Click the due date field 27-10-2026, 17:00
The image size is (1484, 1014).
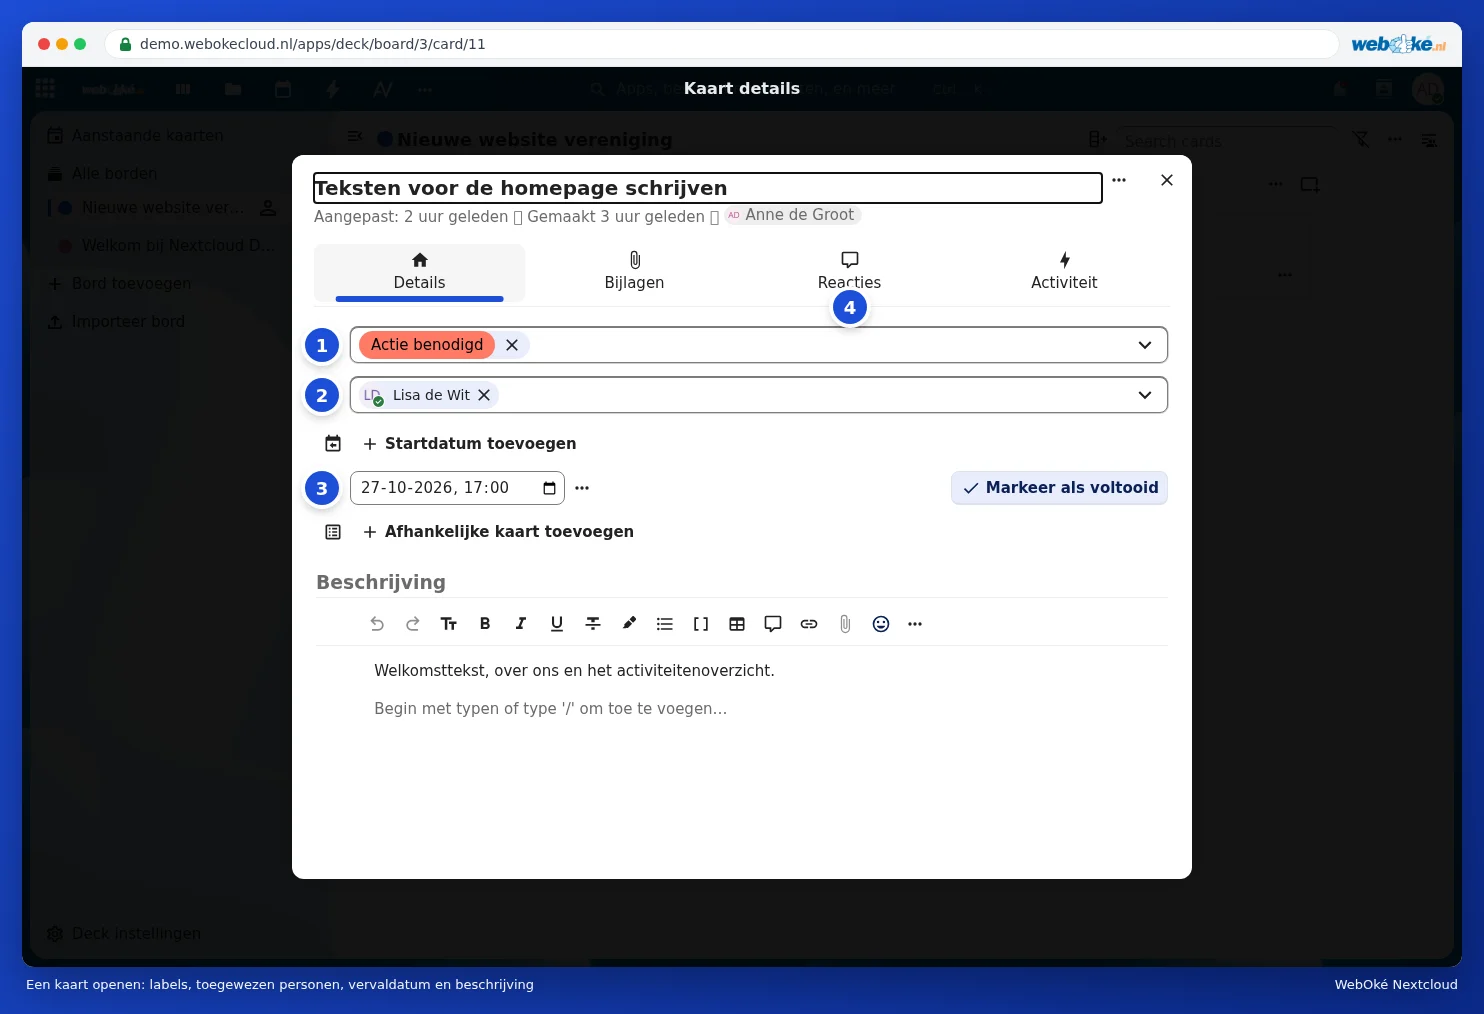tap(457, 488)
